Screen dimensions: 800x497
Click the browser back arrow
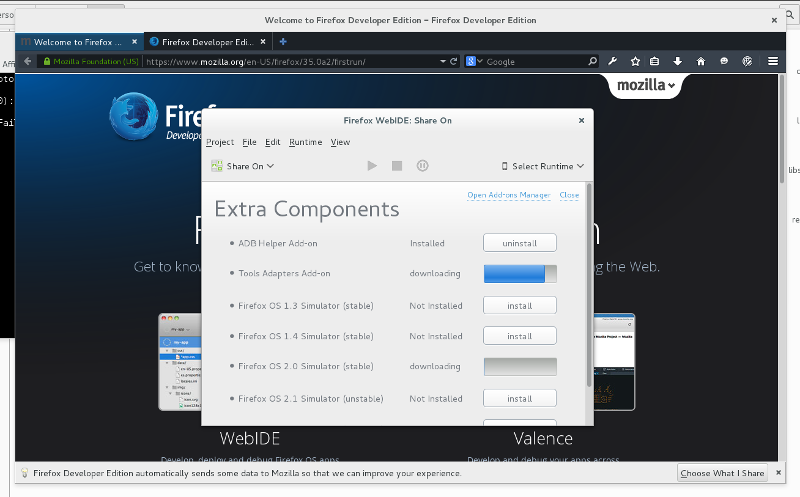coord(28,61)
